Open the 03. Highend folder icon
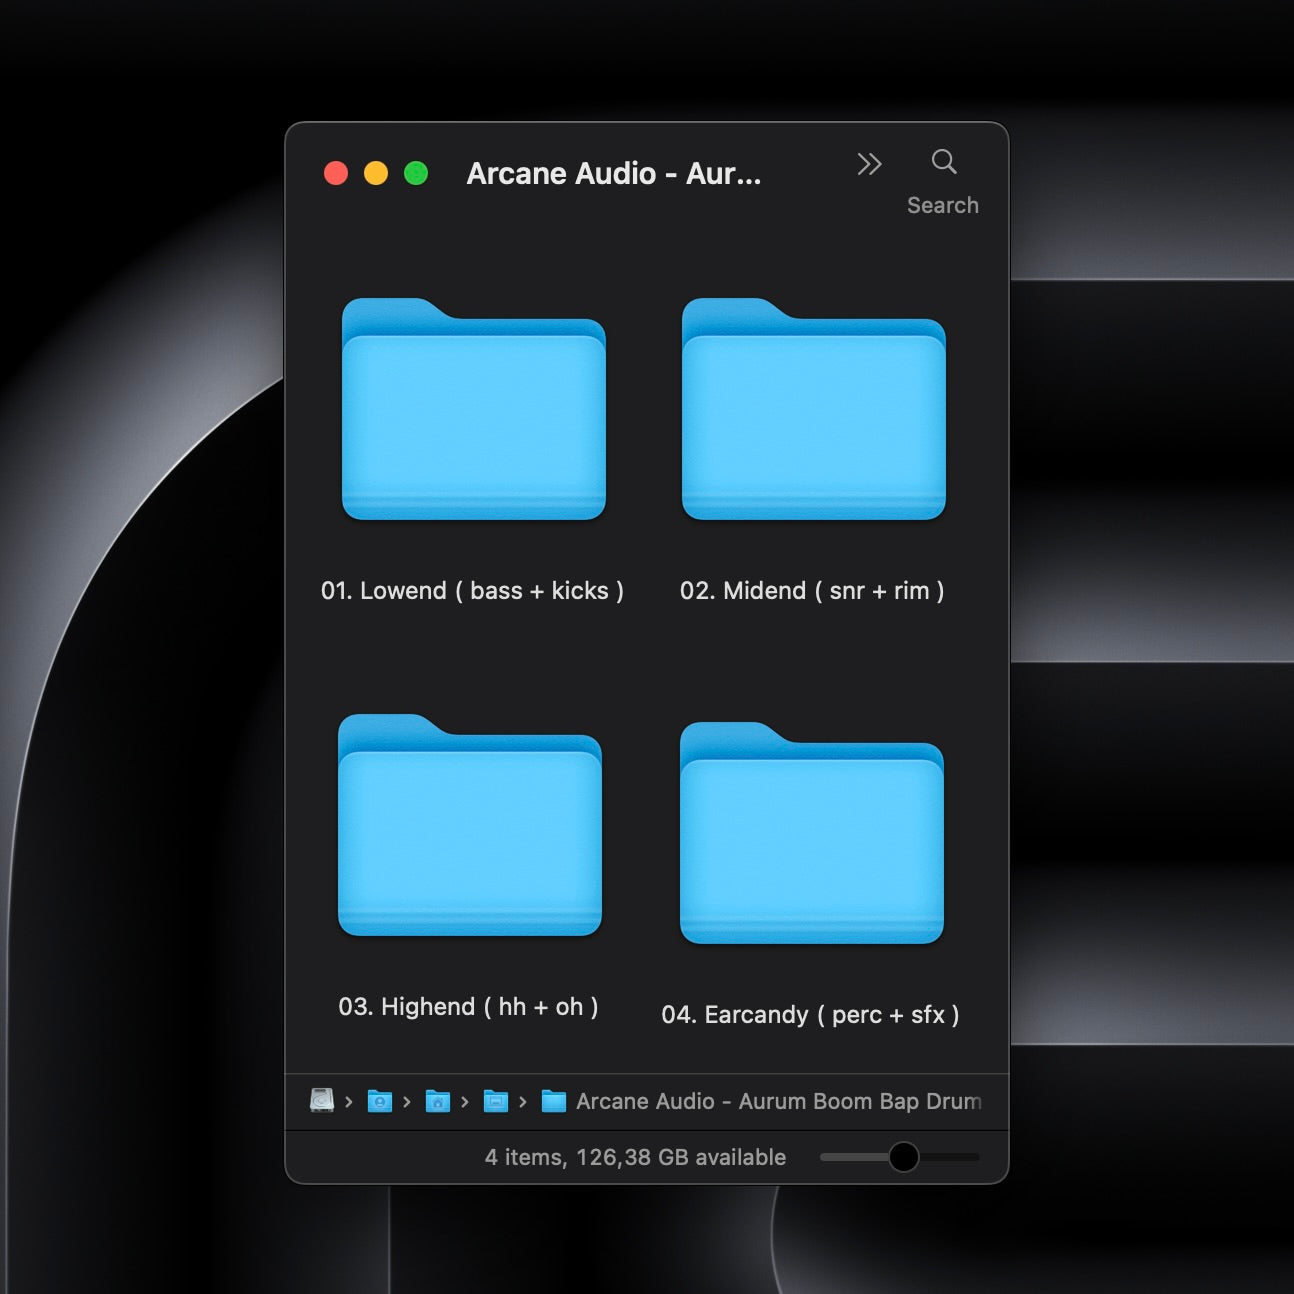The image size is (1294, 1294). click(x=470, y=825)
